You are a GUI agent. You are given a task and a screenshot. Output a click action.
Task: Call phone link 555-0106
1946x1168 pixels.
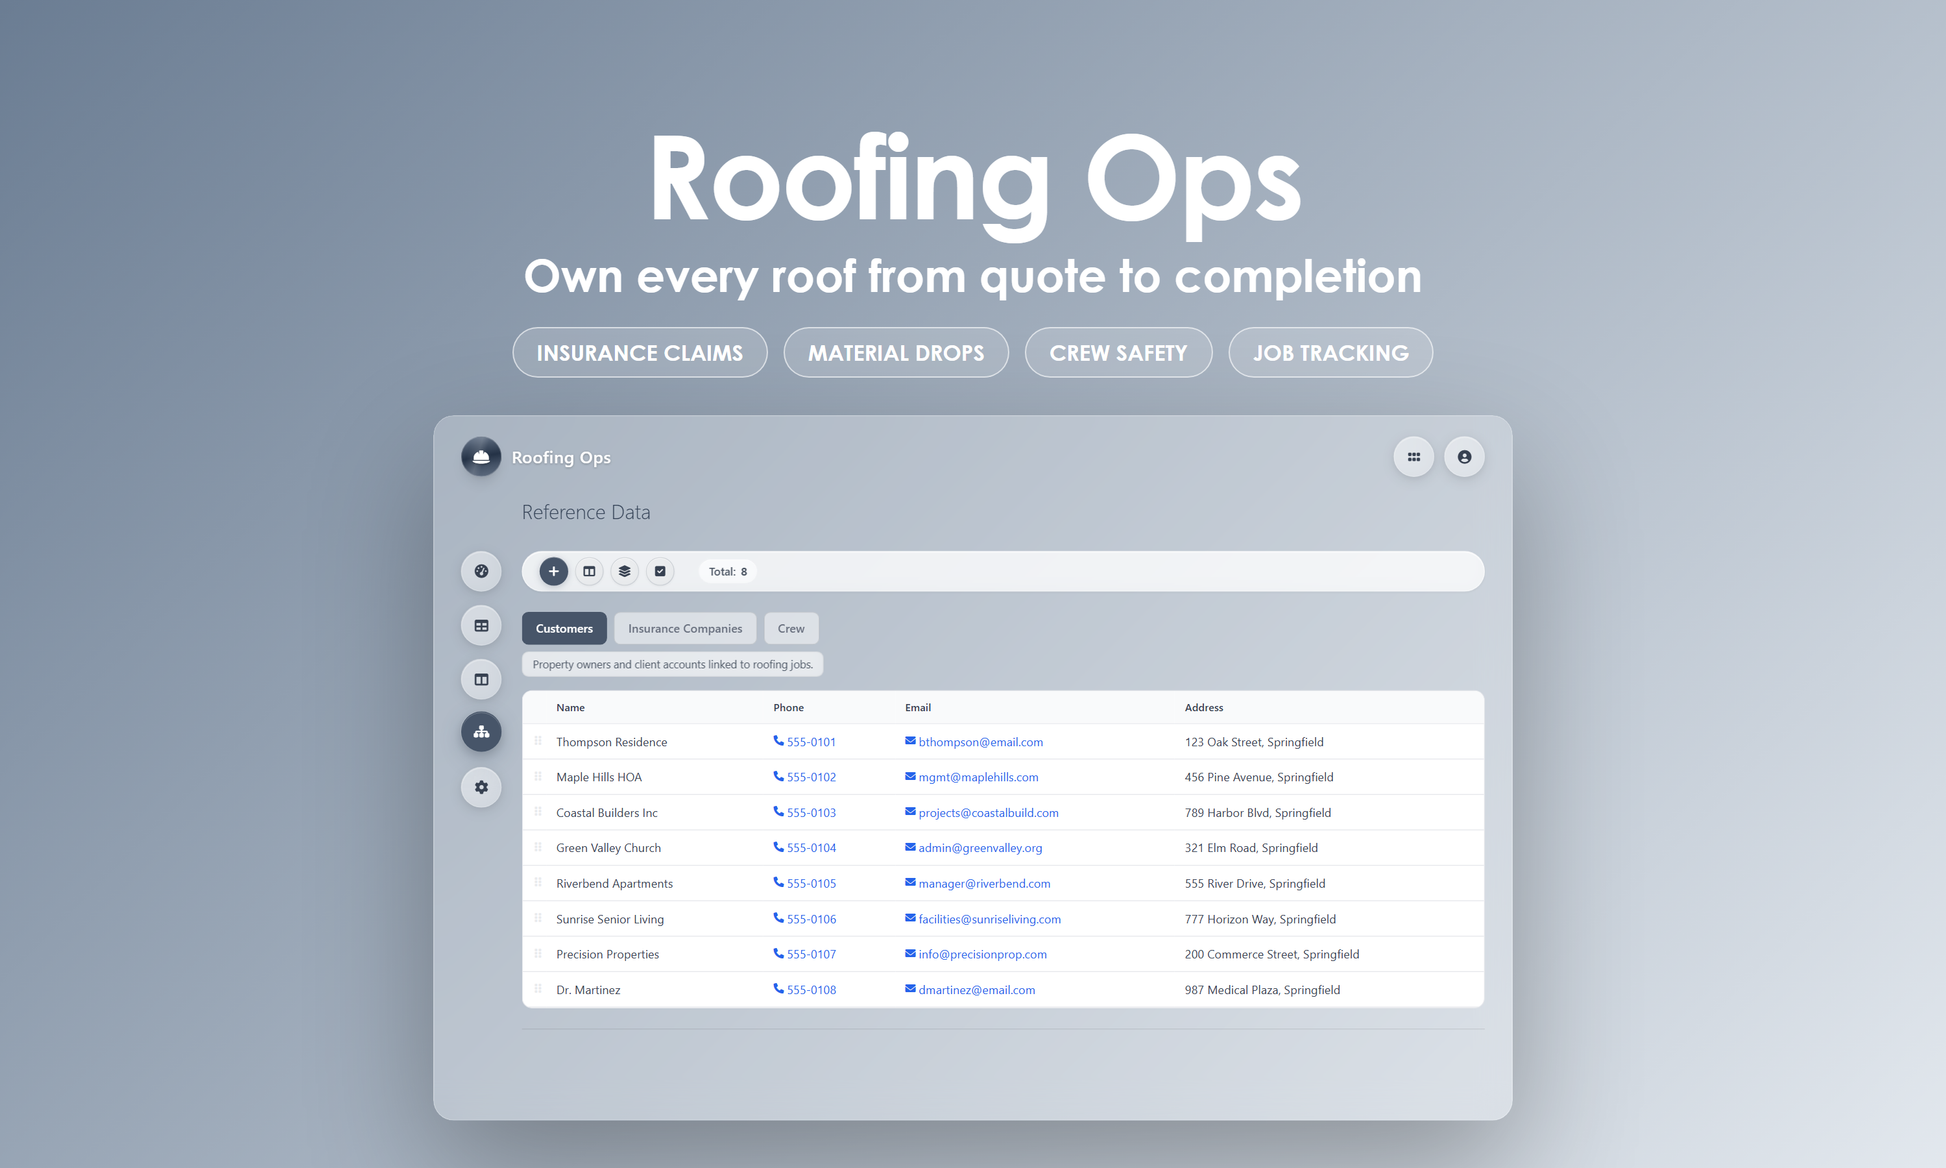[x=811, y=919]
